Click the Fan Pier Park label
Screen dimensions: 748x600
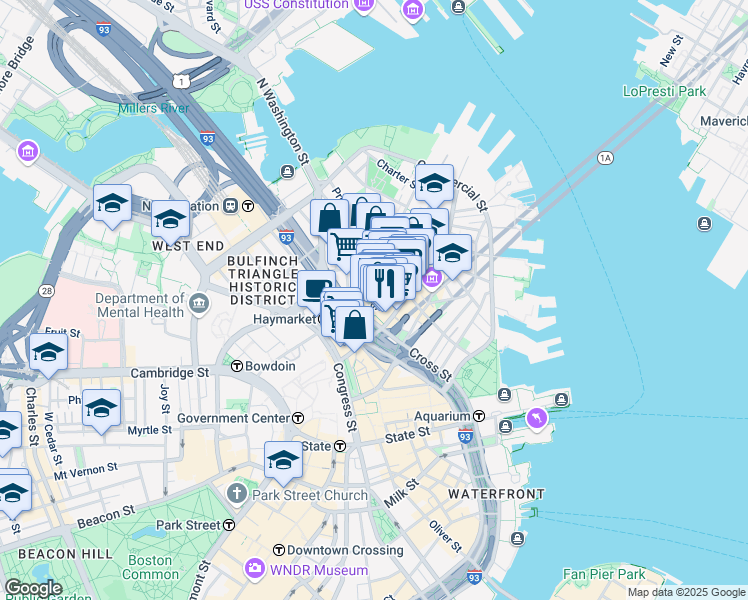604,574
